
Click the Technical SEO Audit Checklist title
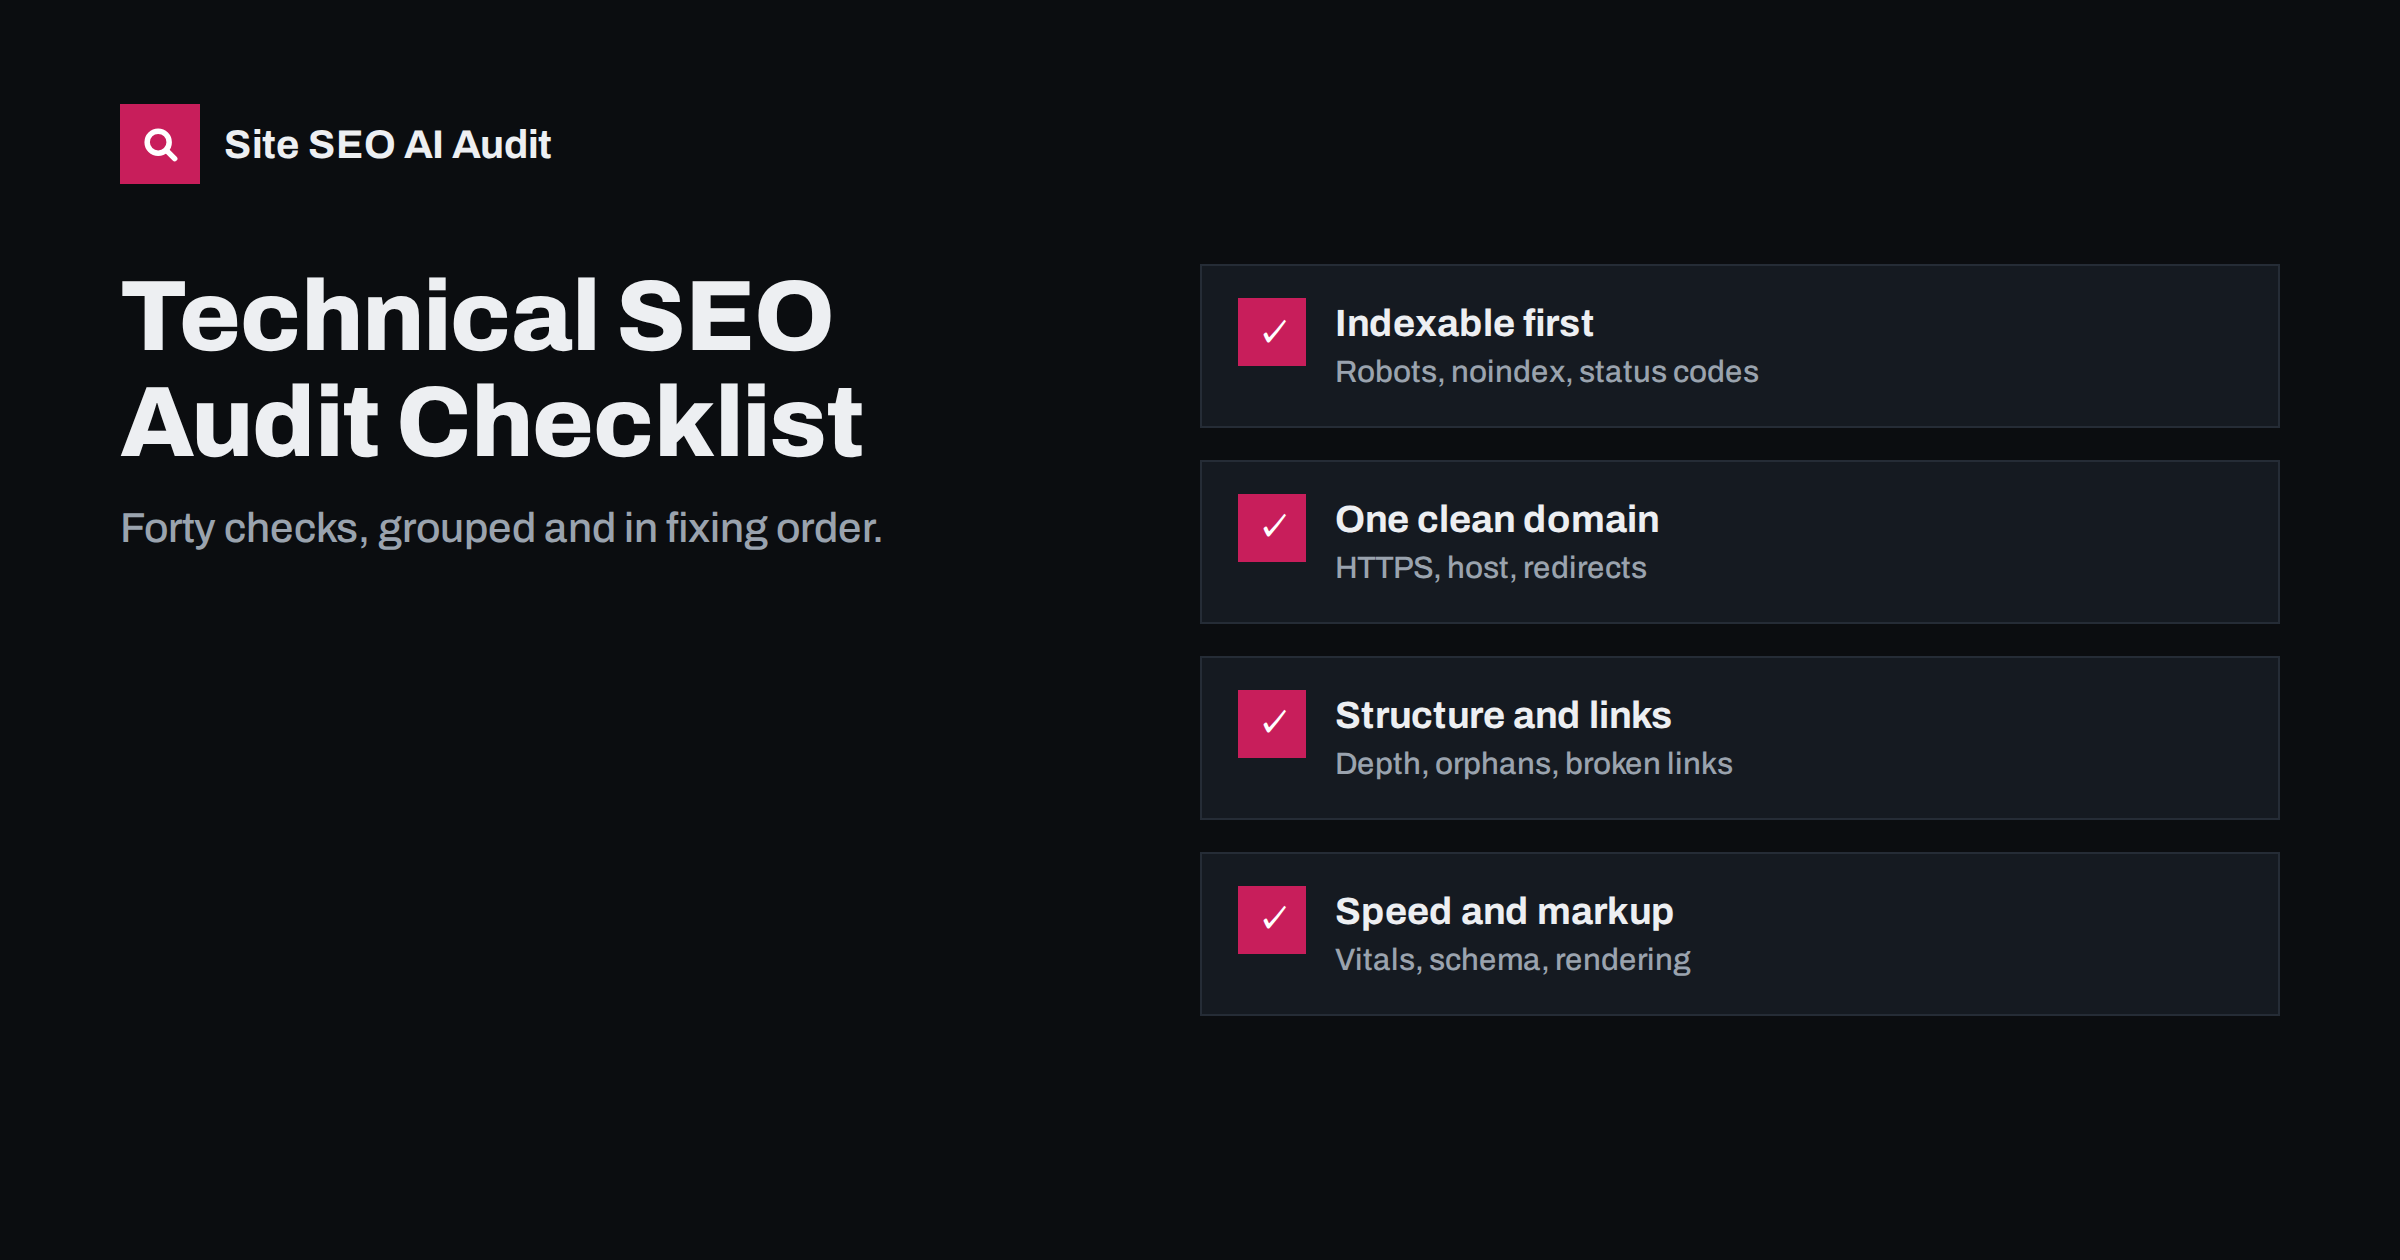[492, 368]
